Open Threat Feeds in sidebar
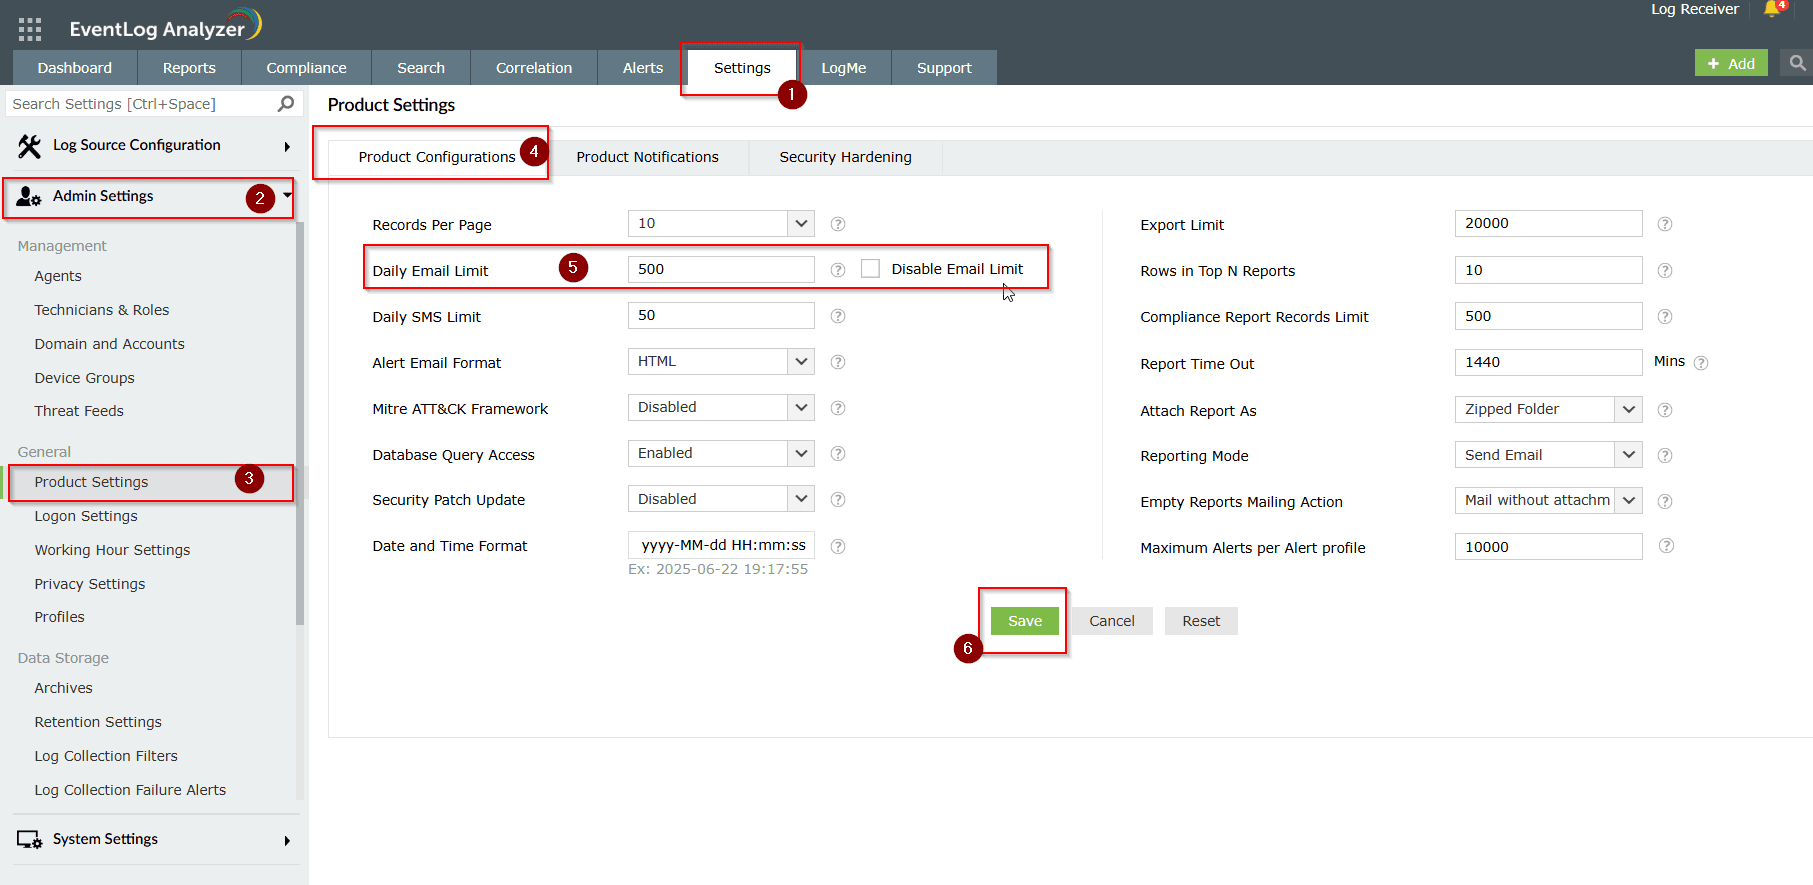Viewport: 1813px width, 885px height. tap(79, 411)
